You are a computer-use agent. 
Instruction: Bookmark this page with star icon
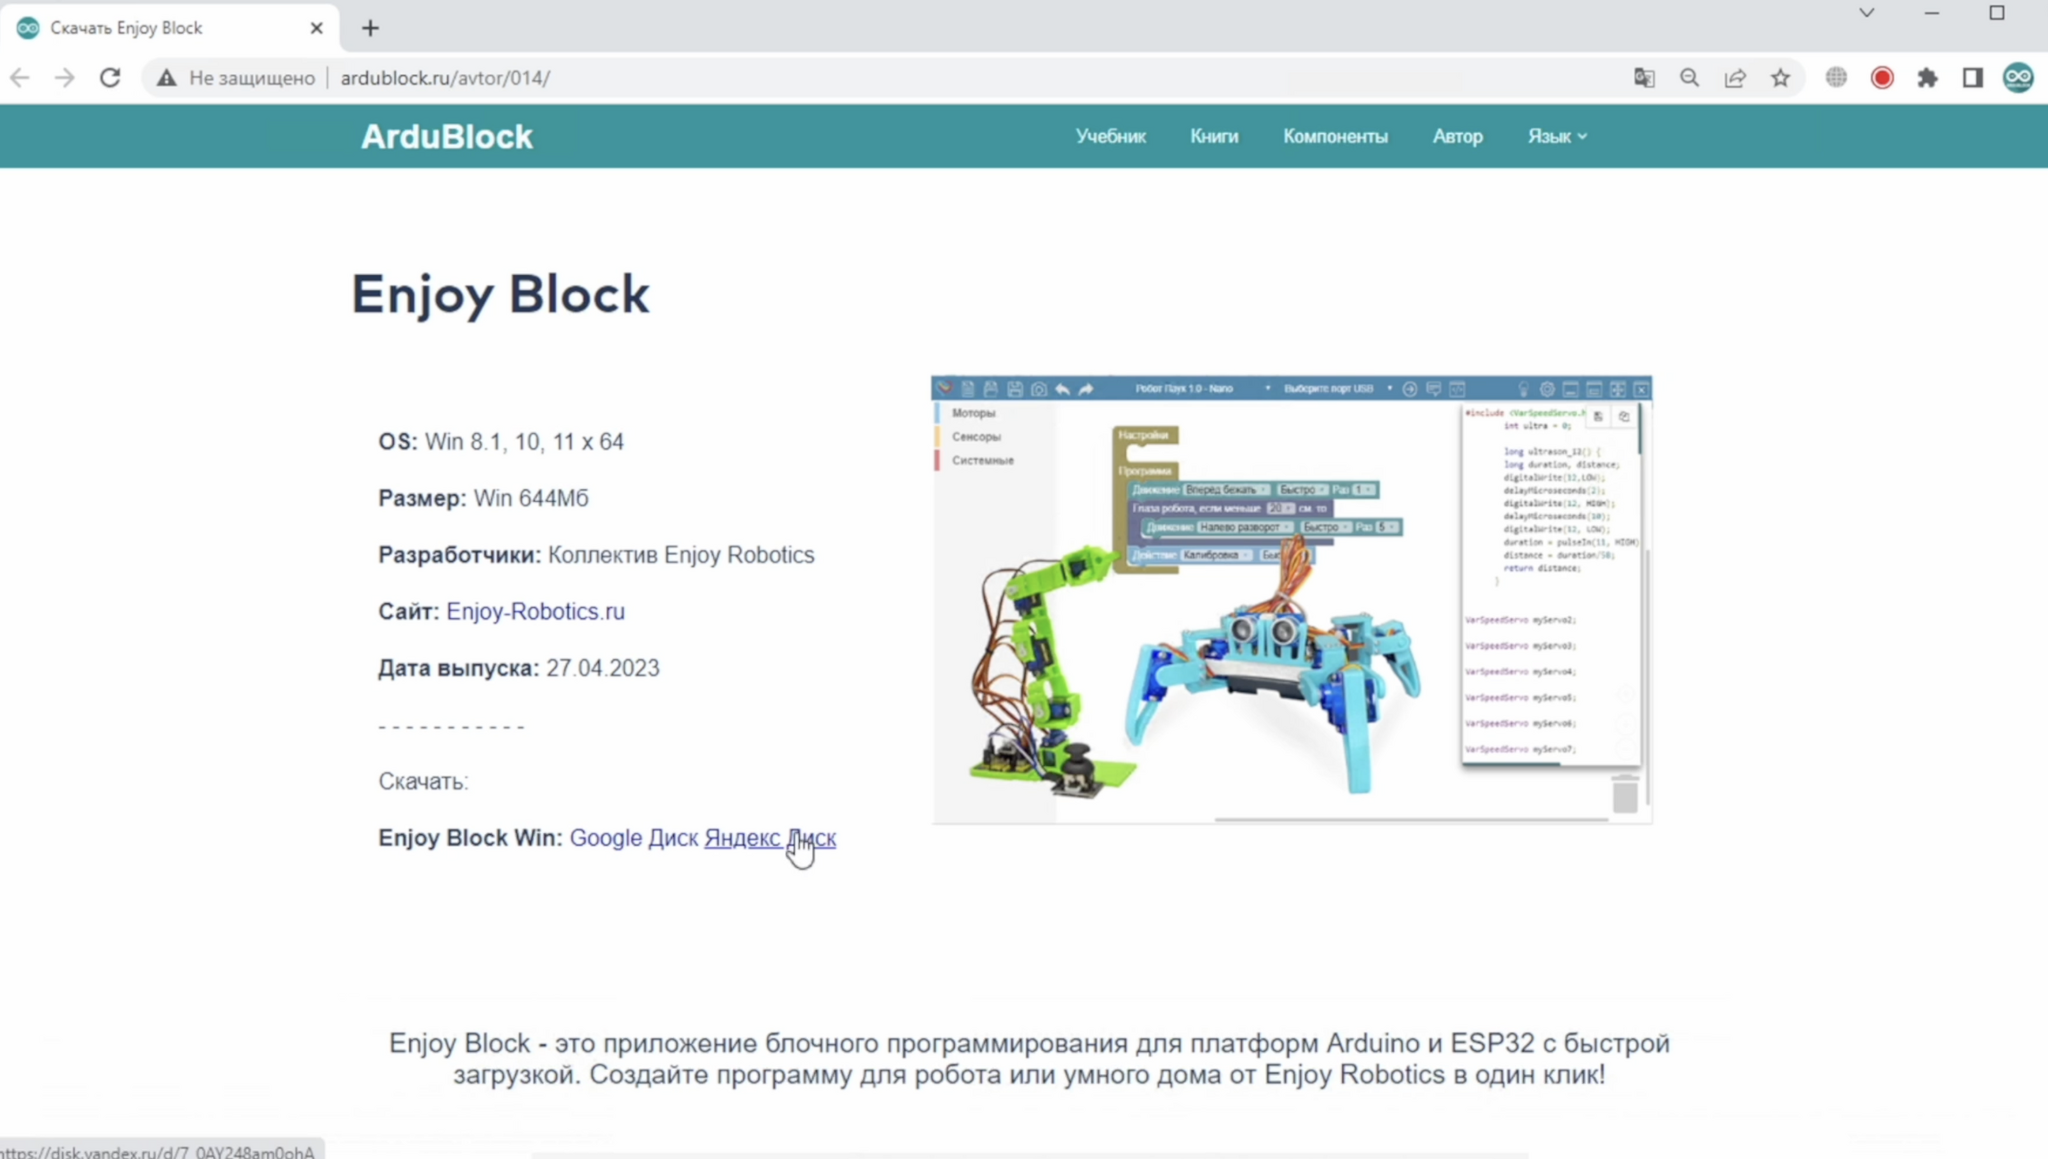click(x=1780, y=78)
